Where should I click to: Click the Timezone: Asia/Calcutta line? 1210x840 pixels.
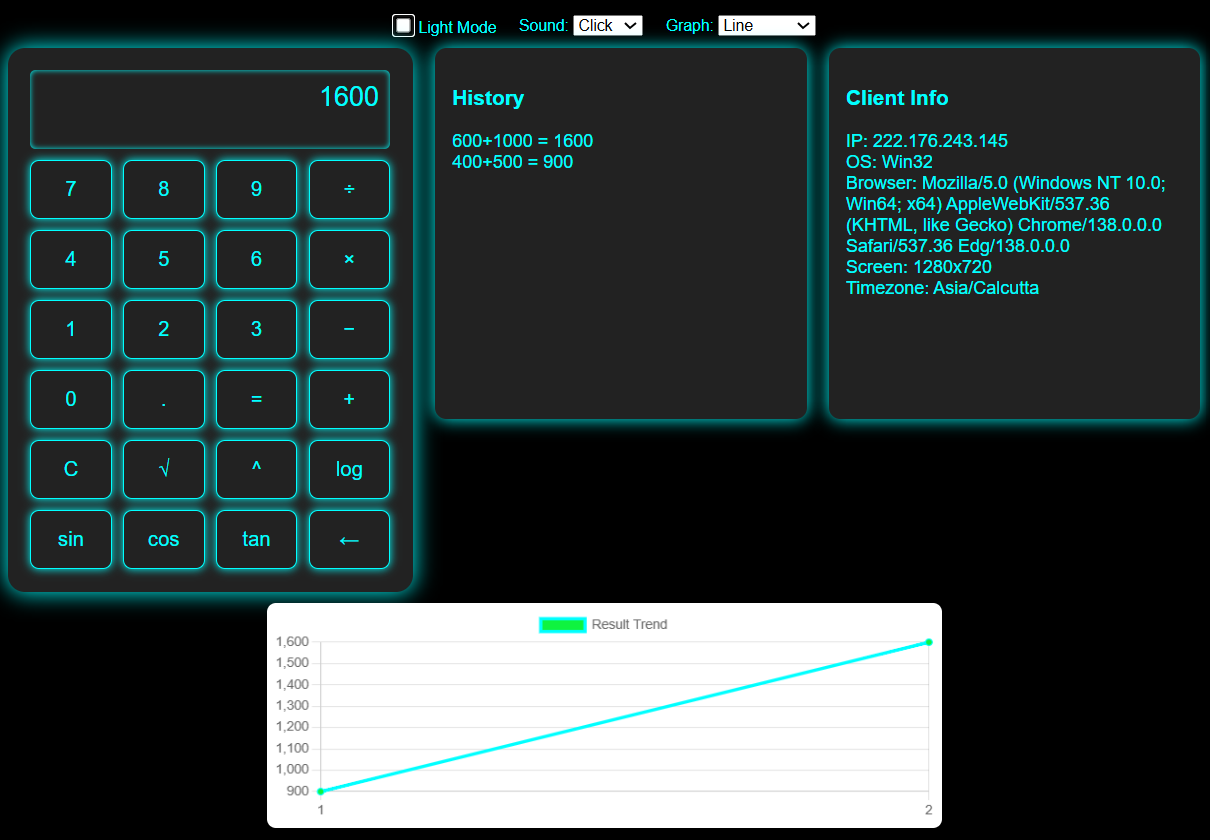pyautogui.click(x=942, y=288)
